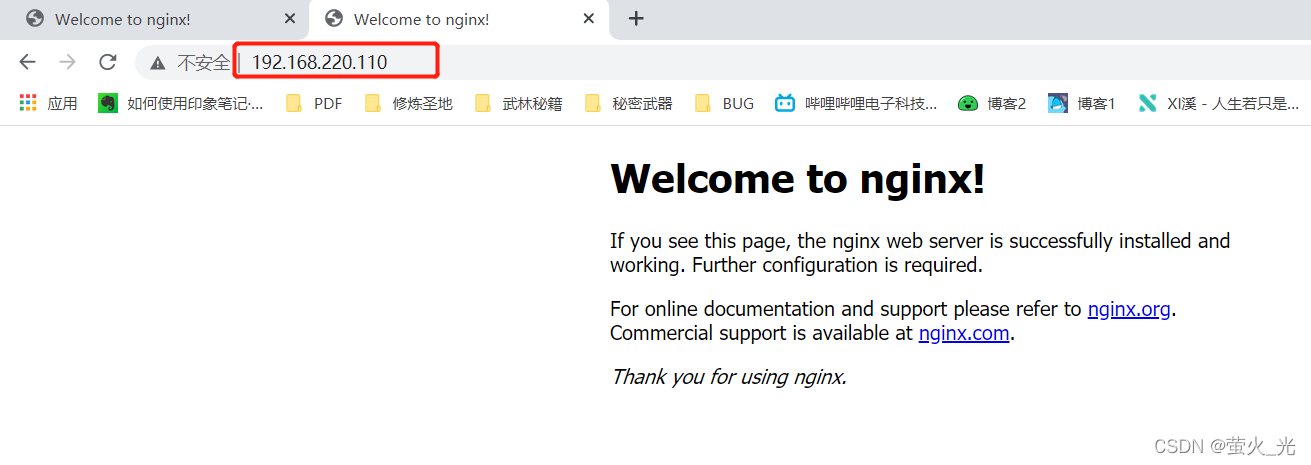Image resolution: width=1311 pixels, height=465 pixels.
Task: Close the active Welcome to nginx tab
Action: click(590, 19)
